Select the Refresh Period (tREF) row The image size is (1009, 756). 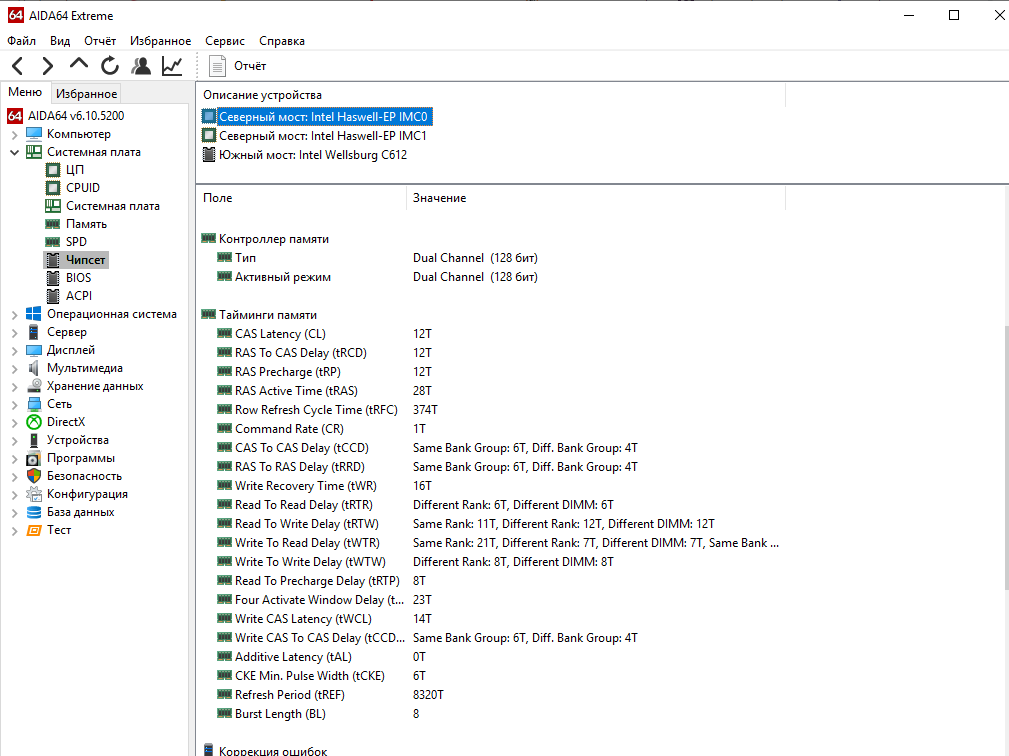coord(490,695)
